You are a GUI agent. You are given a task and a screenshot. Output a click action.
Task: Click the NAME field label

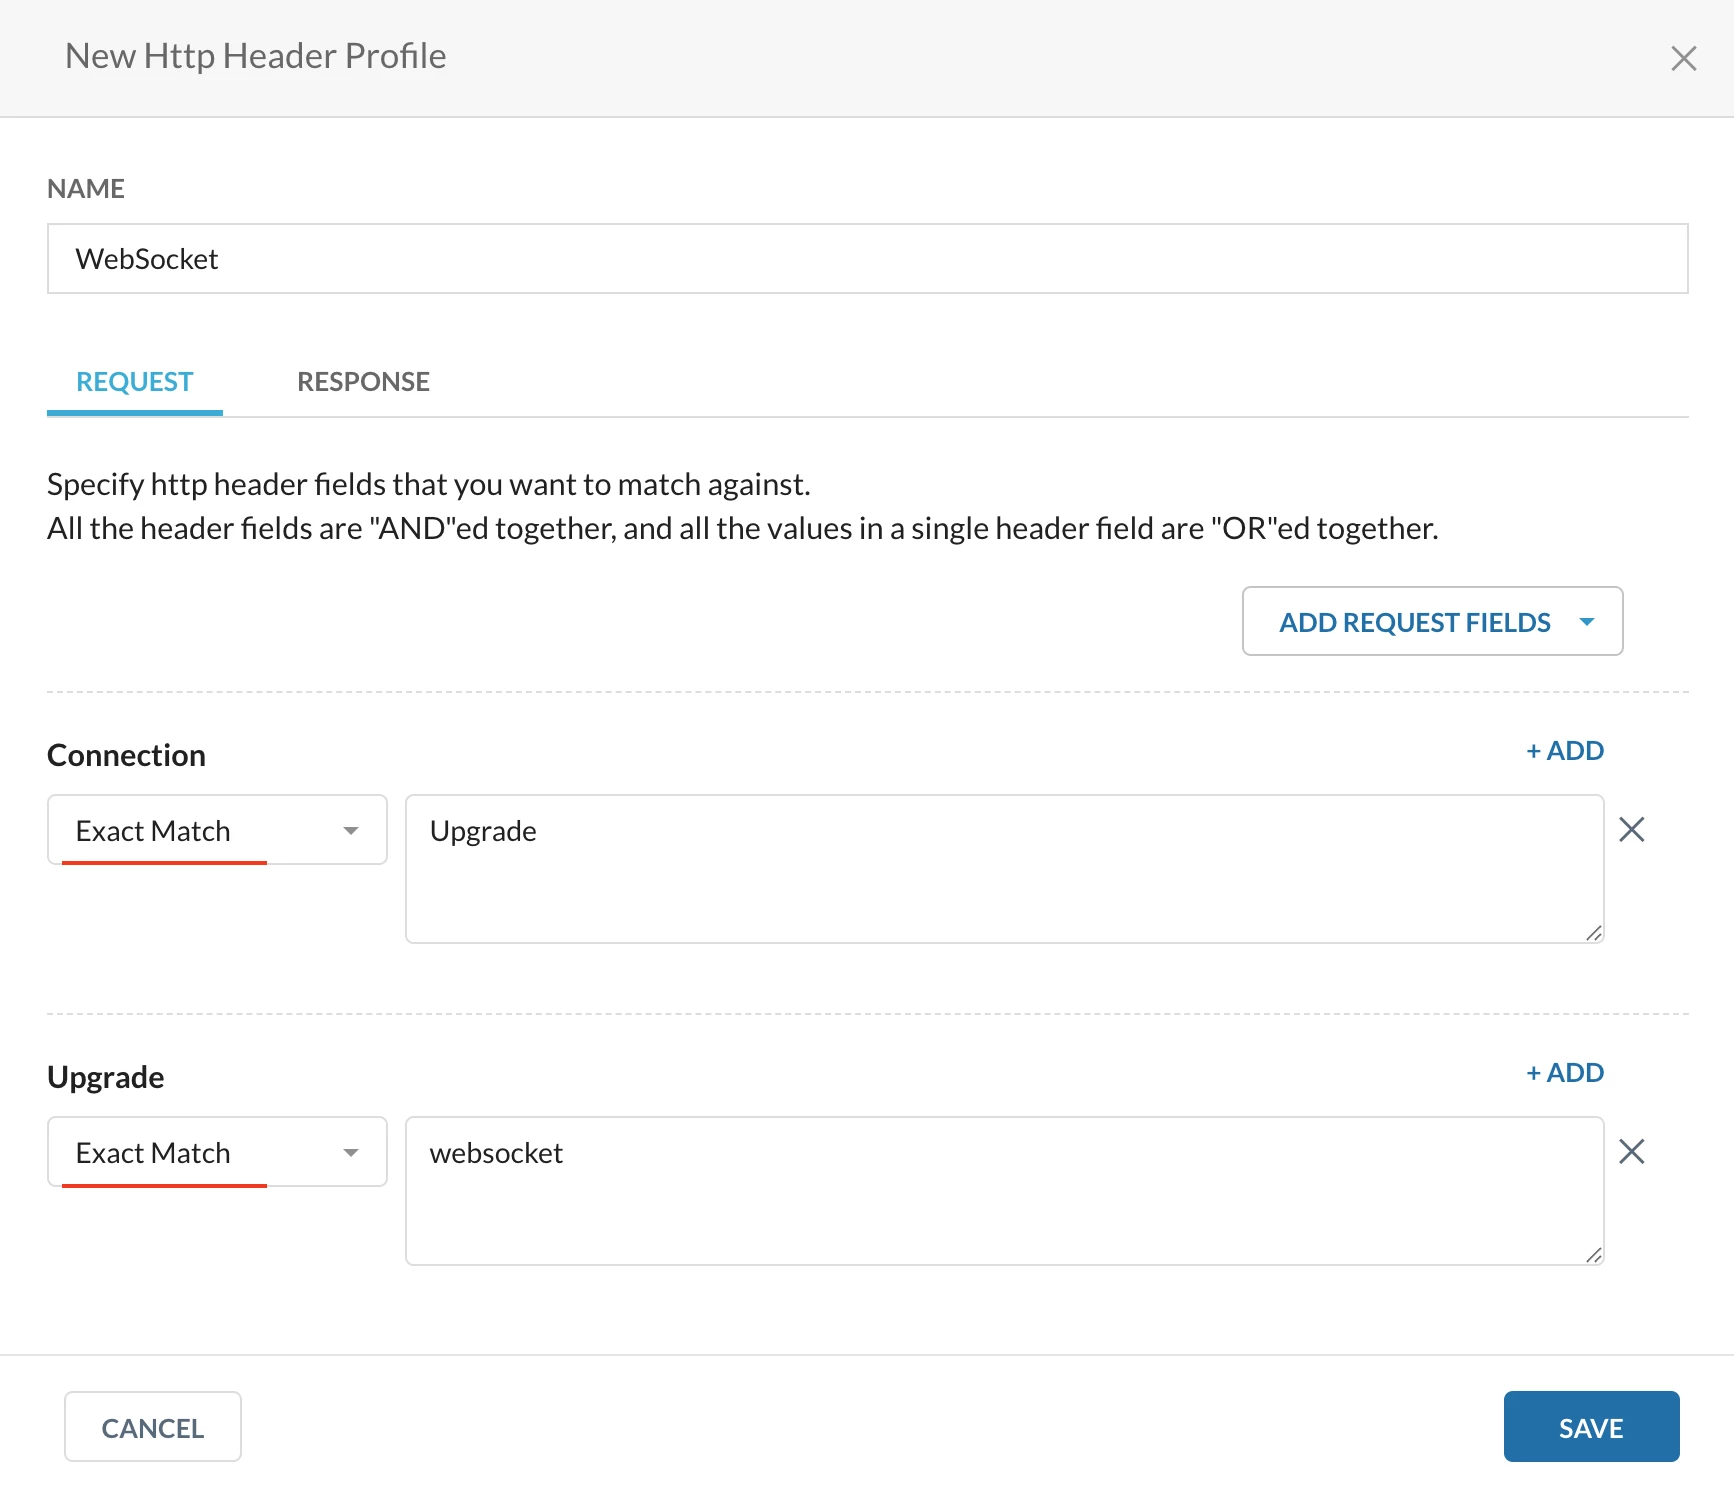click(86, 189)
